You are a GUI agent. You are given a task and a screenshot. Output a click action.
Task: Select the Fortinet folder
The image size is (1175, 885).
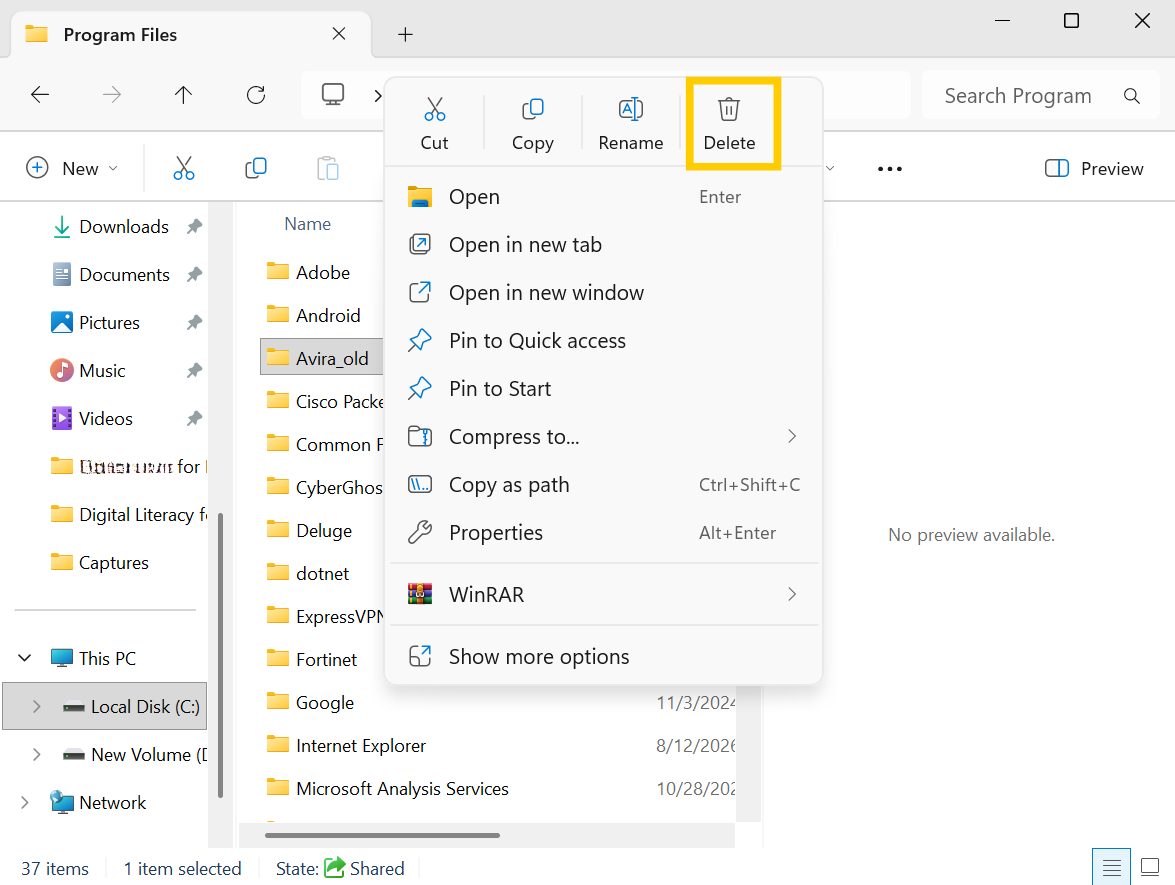312,659
